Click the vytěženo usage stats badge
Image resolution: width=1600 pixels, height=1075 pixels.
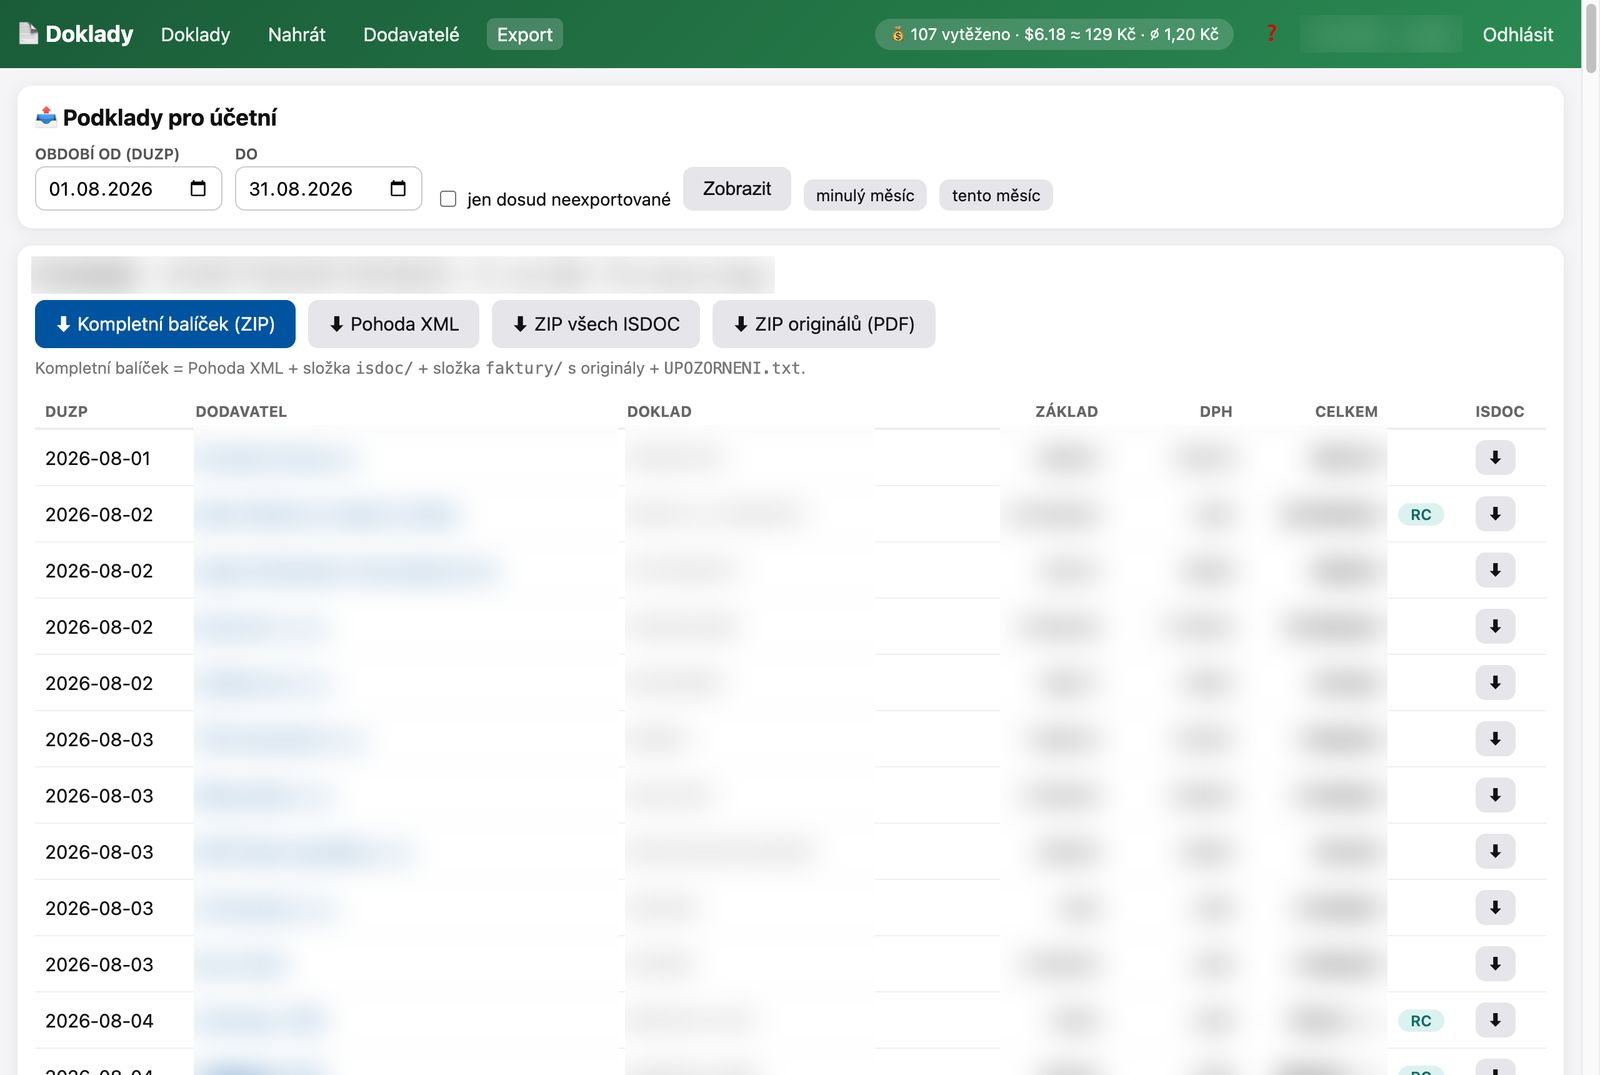click(1054, 34)
